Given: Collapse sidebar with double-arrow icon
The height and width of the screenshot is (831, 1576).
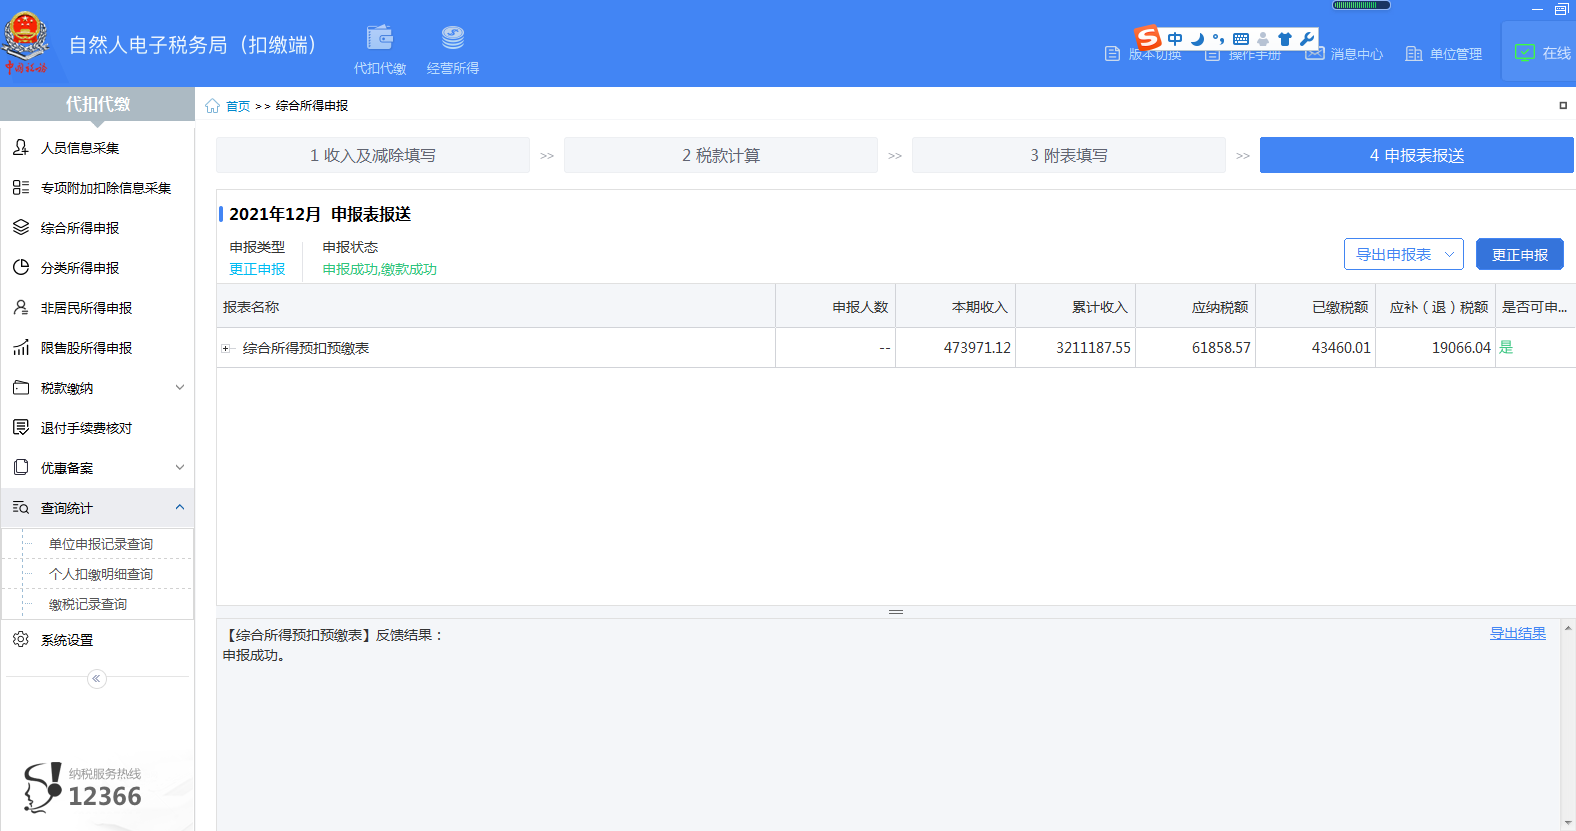Looking at the screenshot, I should point(97,679).
